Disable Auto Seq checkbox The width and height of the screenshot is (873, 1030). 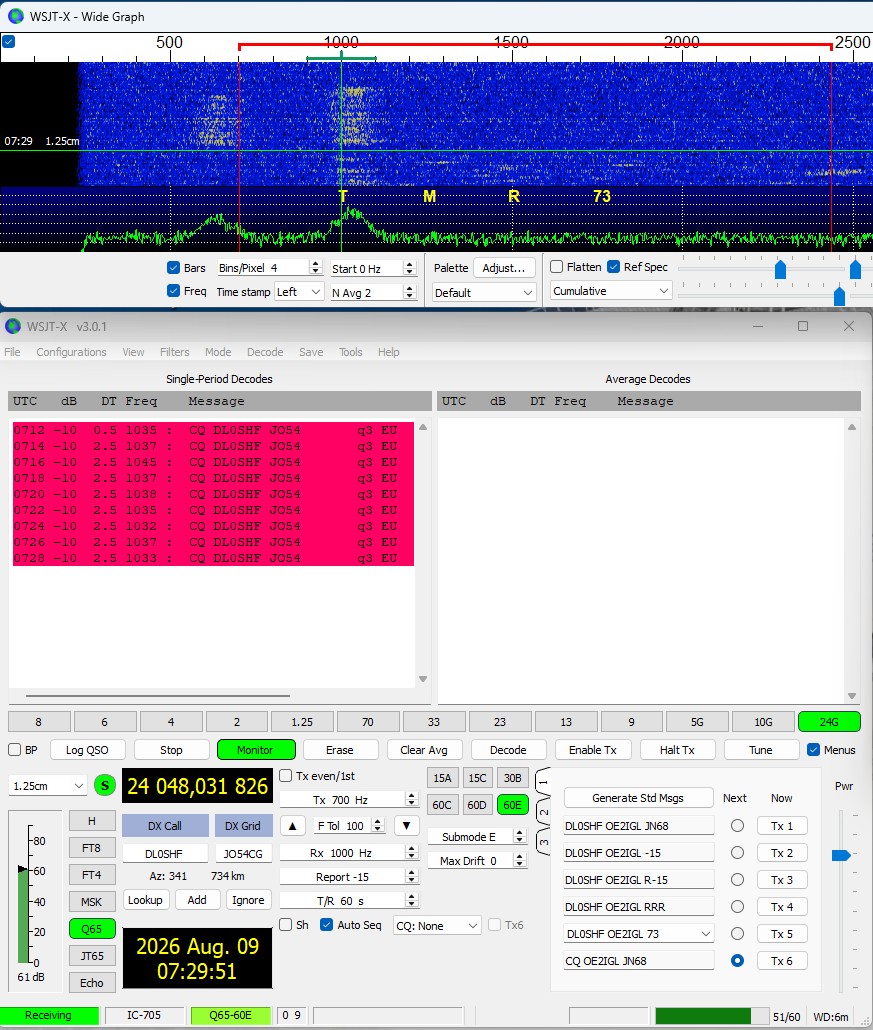click(x=326, y=924)
